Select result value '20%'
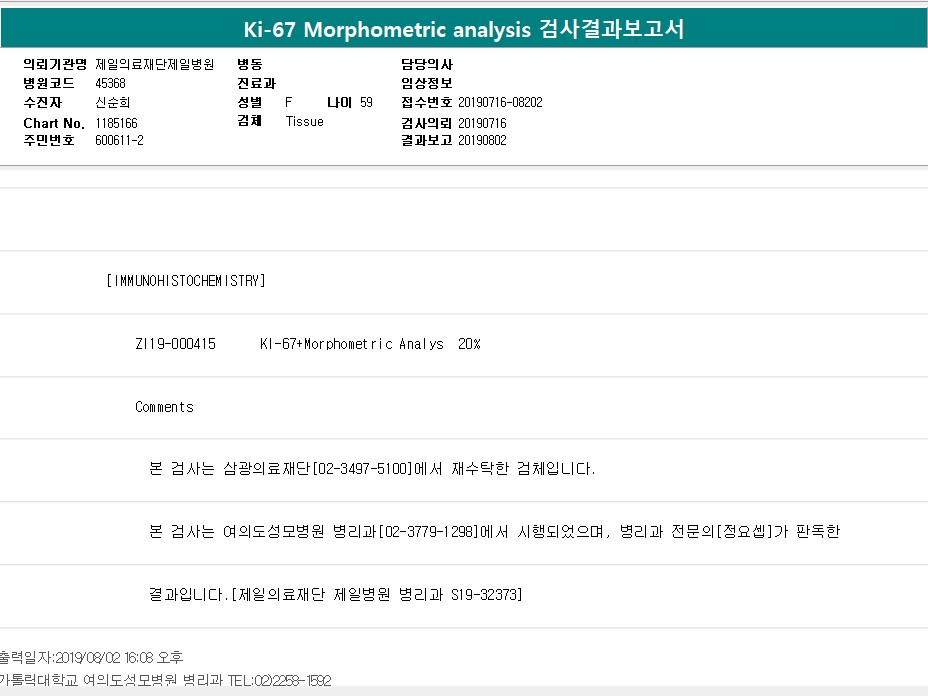The height and width of the screenshot is (696, 928). [x=469, y=344]
